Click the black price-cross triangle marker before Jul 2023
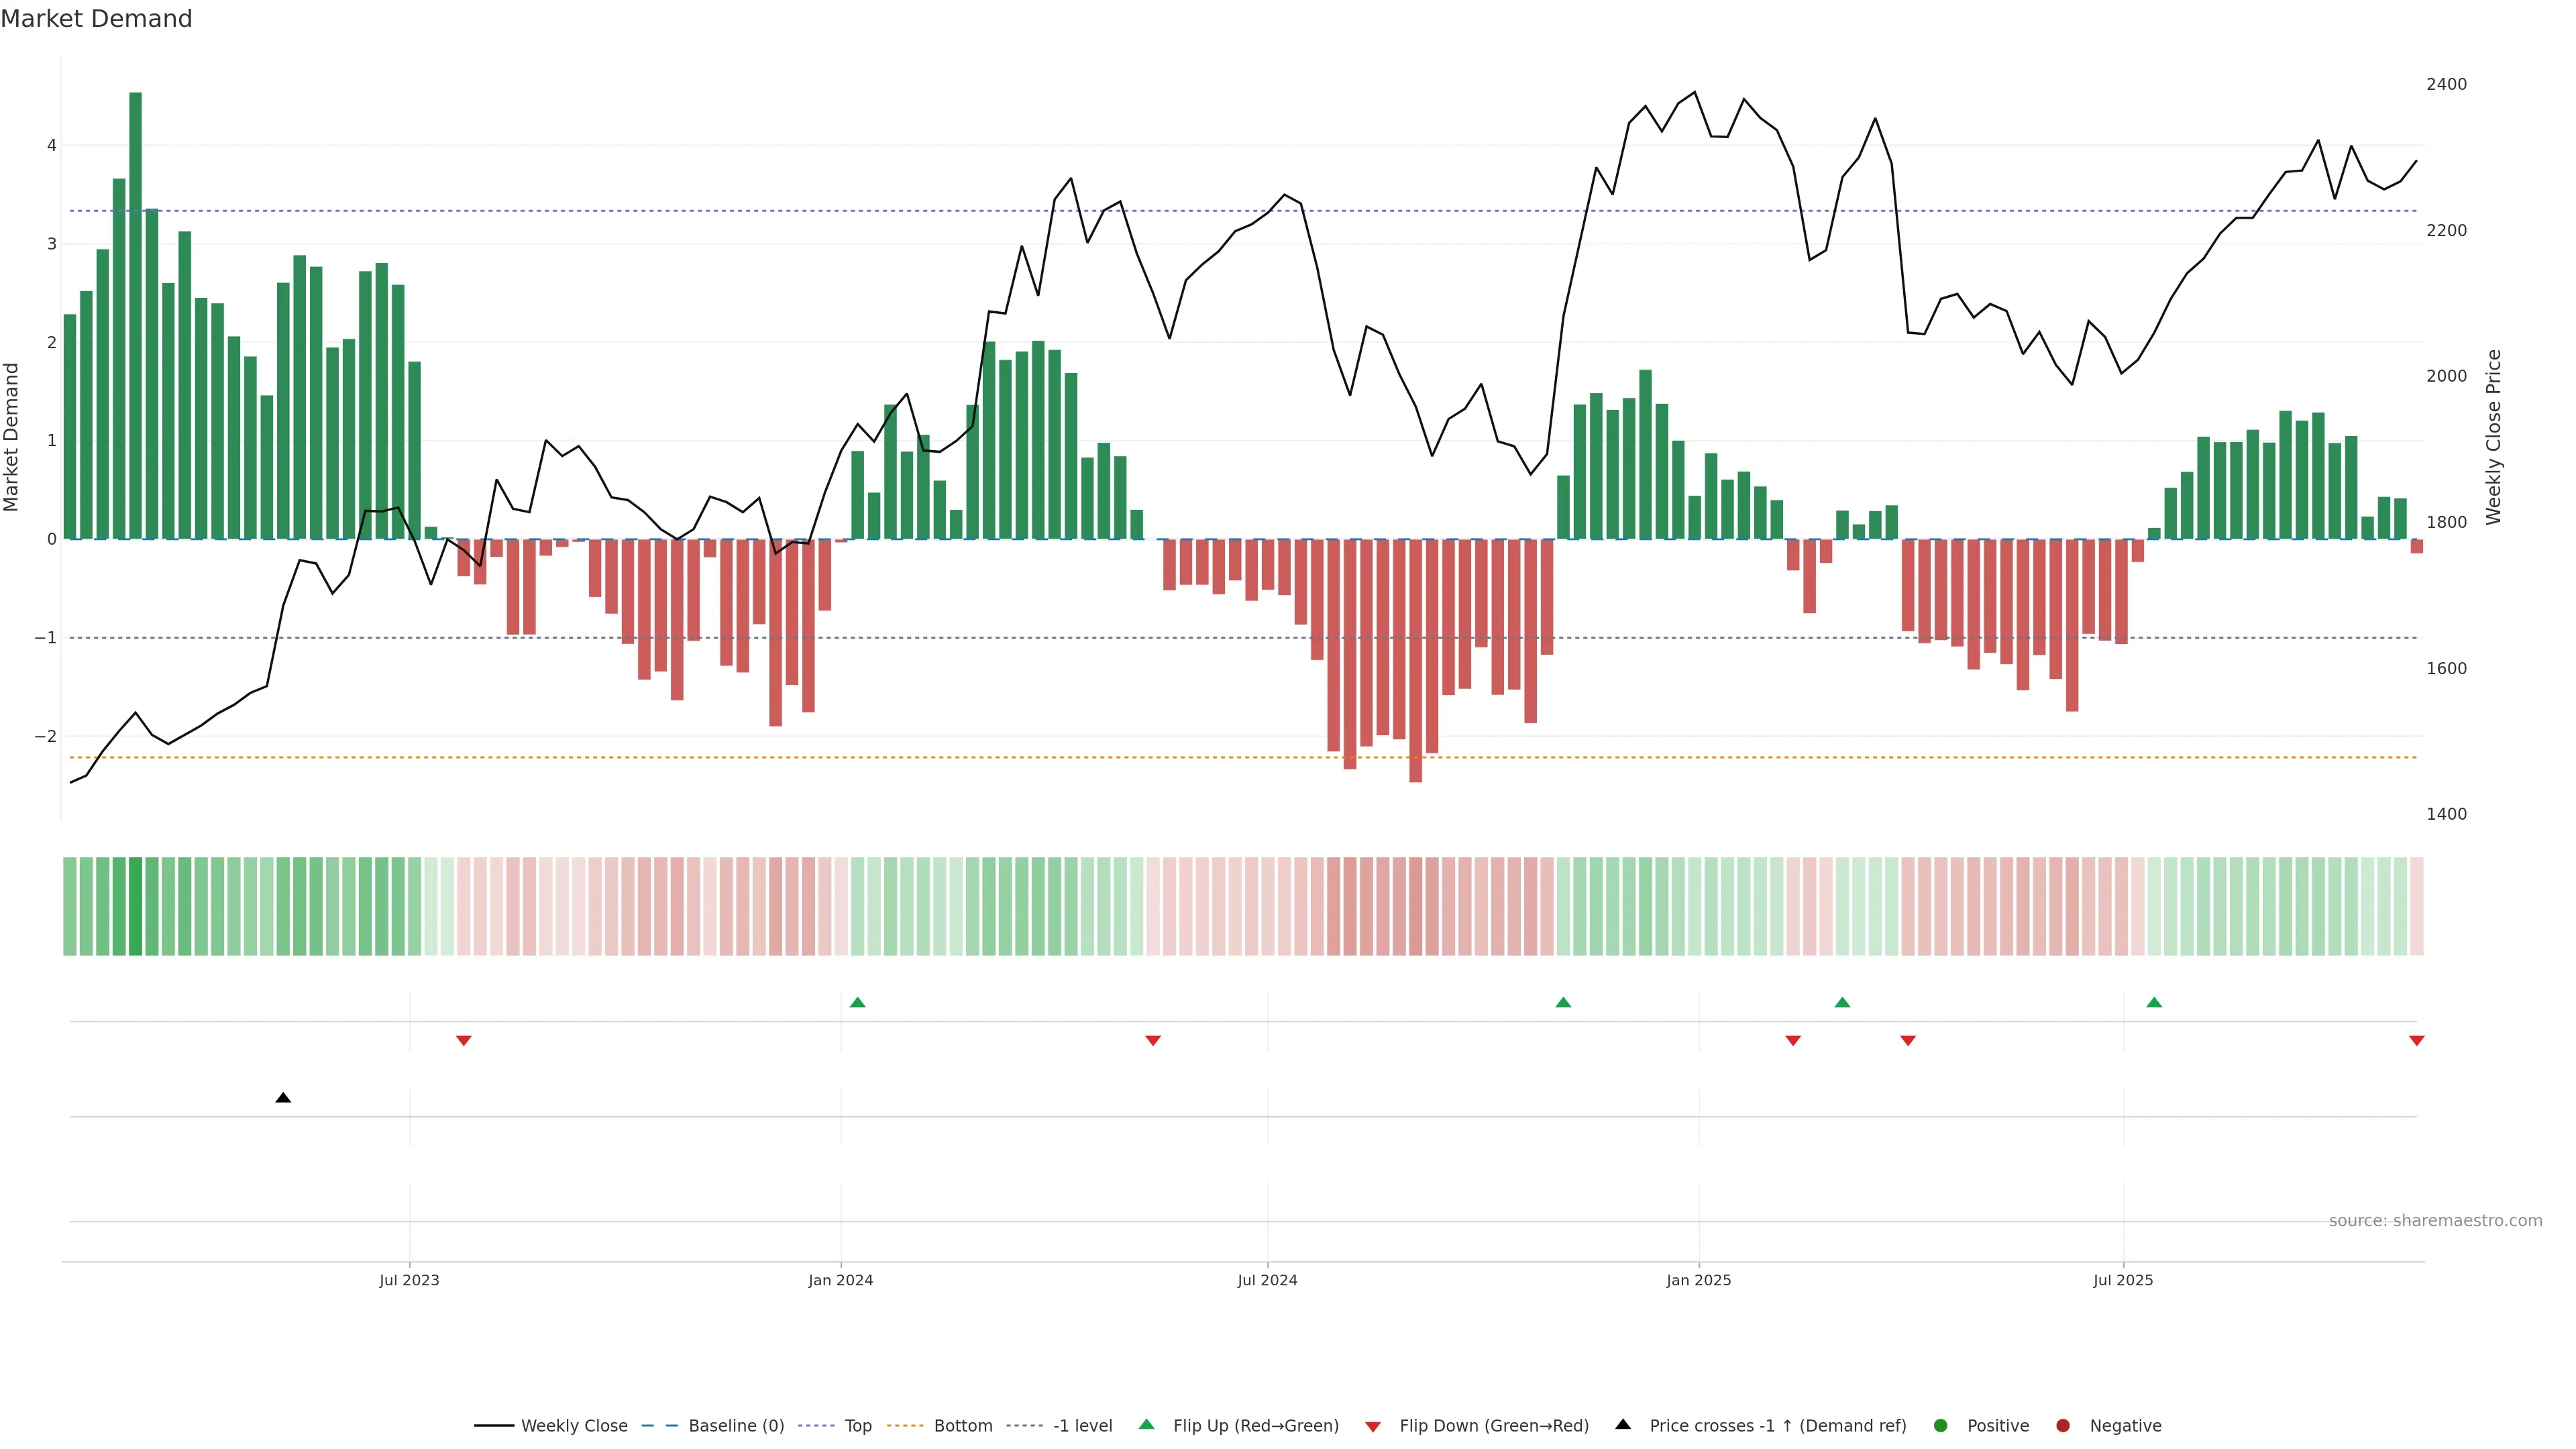Image resolution: width=2576 pixels, height=1449 pixels. (283, 1098)
